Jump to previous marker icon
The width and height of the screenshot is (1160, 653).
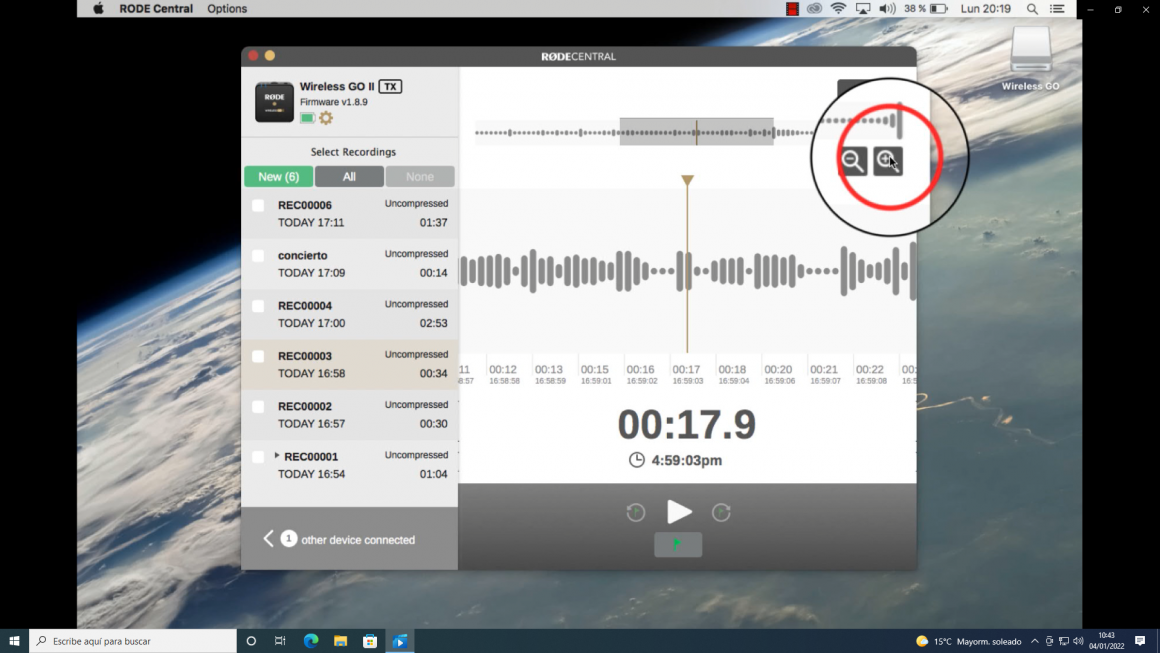tap(636, 512)
